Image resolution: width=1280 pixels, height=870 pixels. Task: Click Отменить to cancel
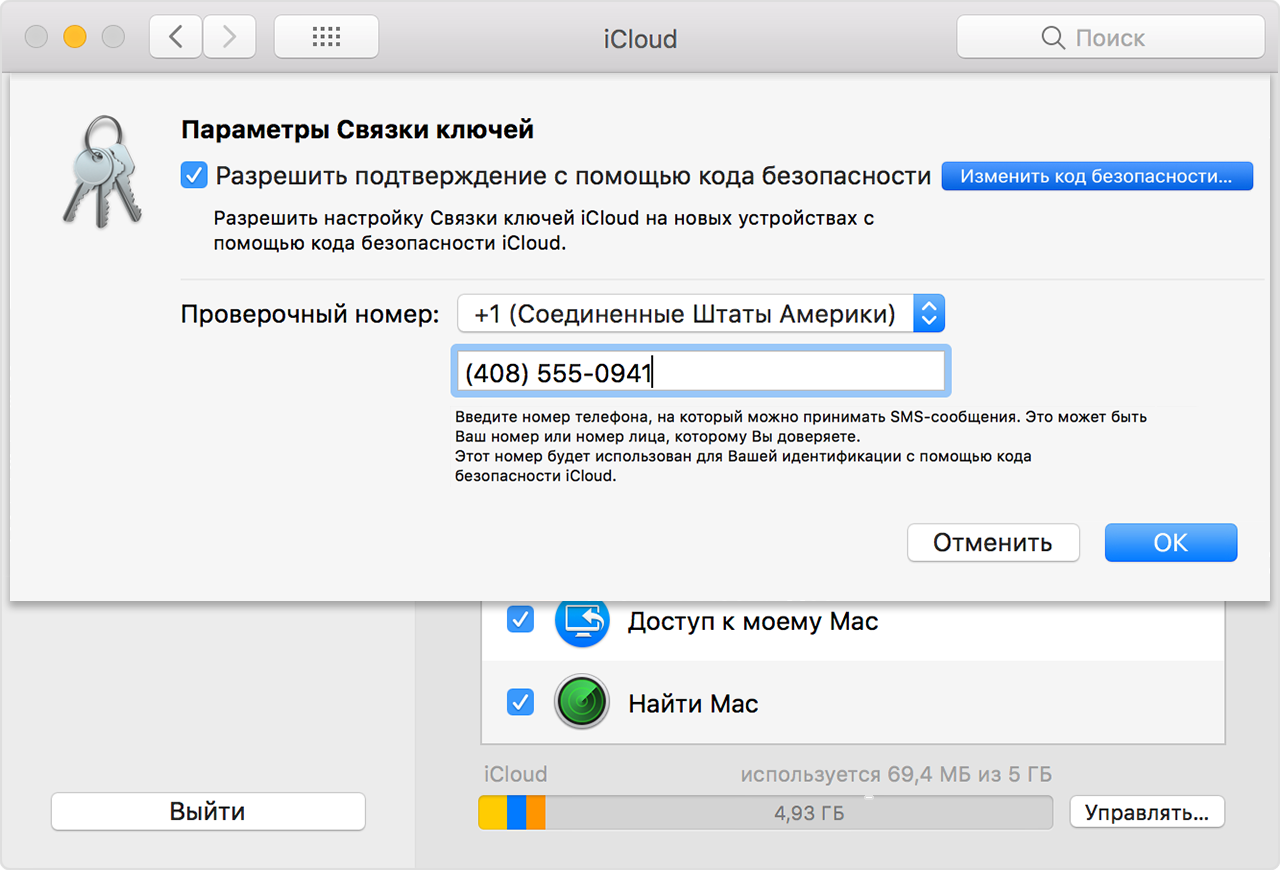click(x=993, y=542)
